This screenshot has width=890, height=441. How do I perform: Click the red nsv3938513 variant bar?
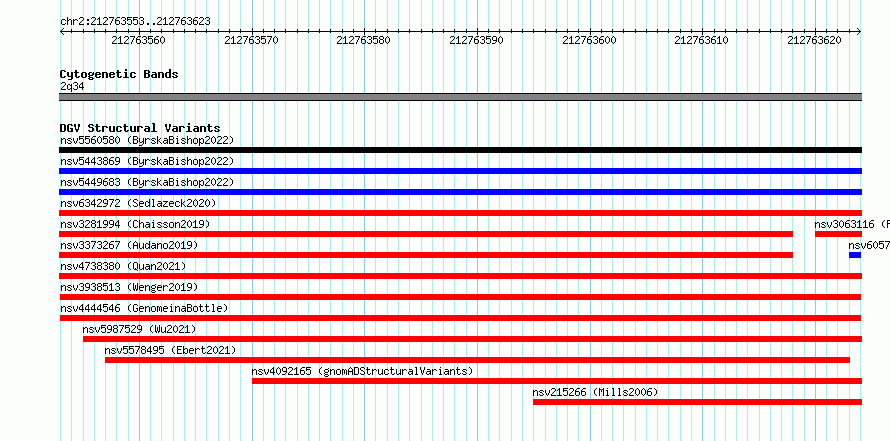(460, 297)
